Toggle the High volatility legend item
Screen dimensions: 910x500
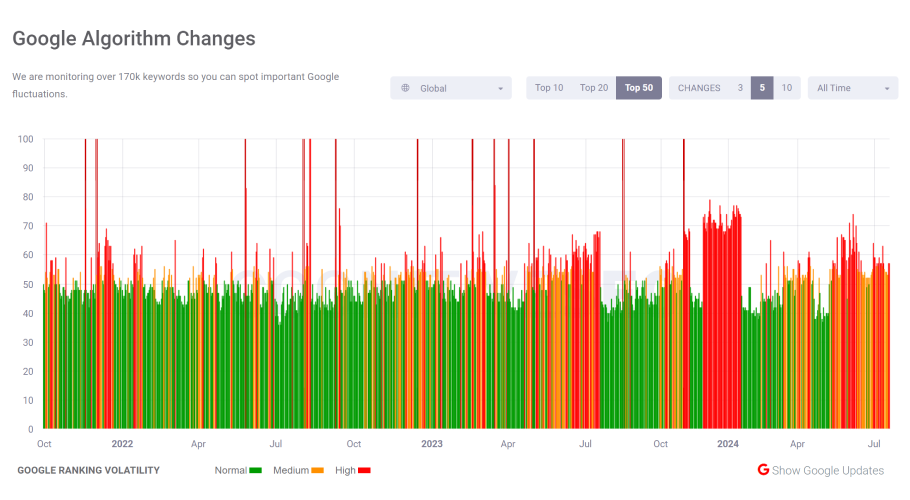pyautogui.click(x=352, y=470)
